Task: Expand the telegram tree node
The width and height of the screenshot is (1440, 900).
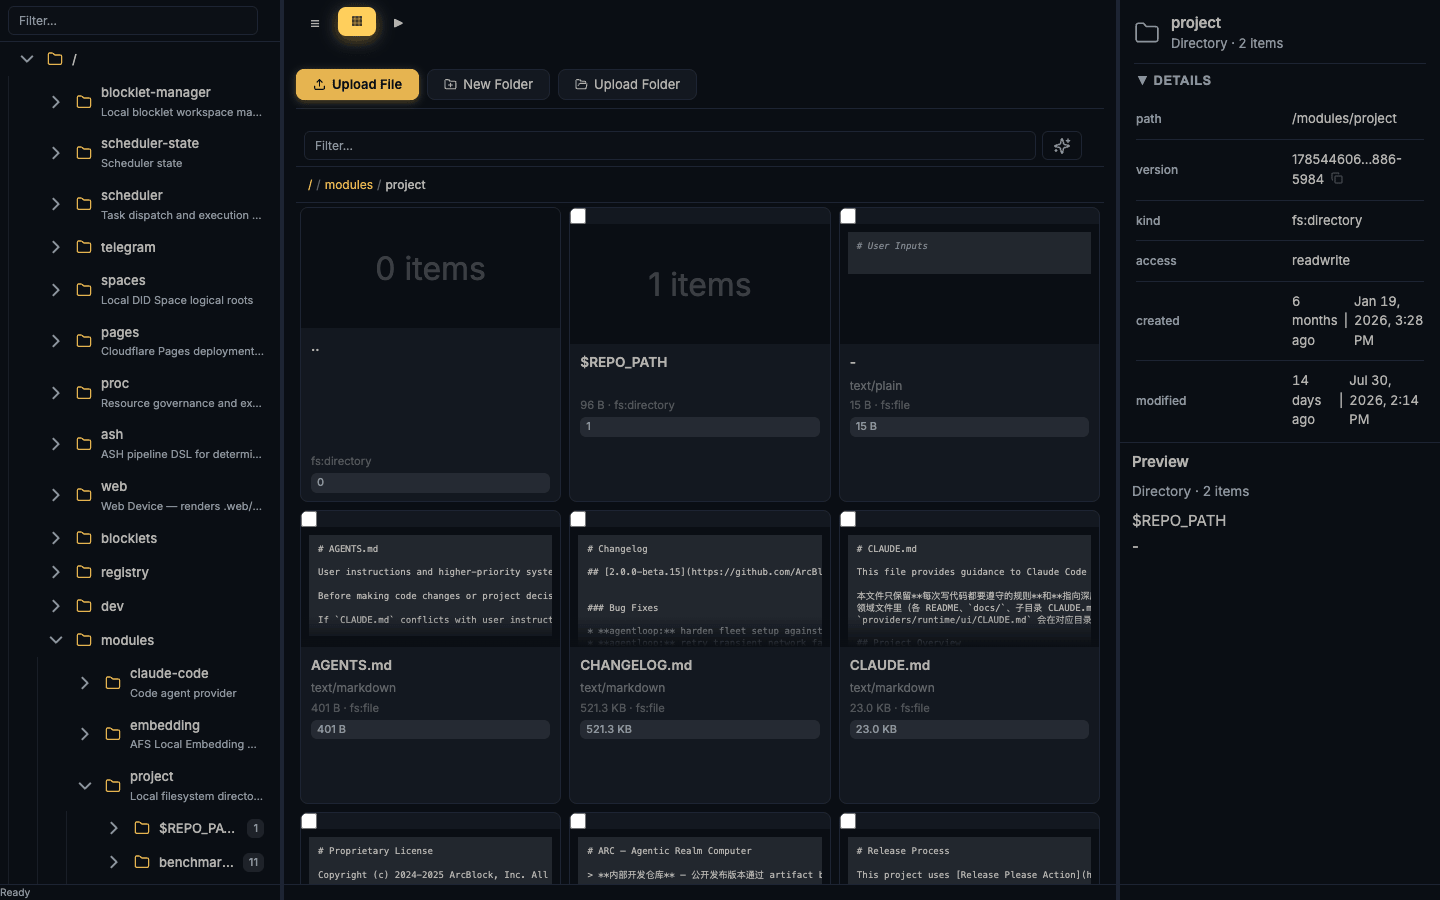Action: tap(56, 247)
